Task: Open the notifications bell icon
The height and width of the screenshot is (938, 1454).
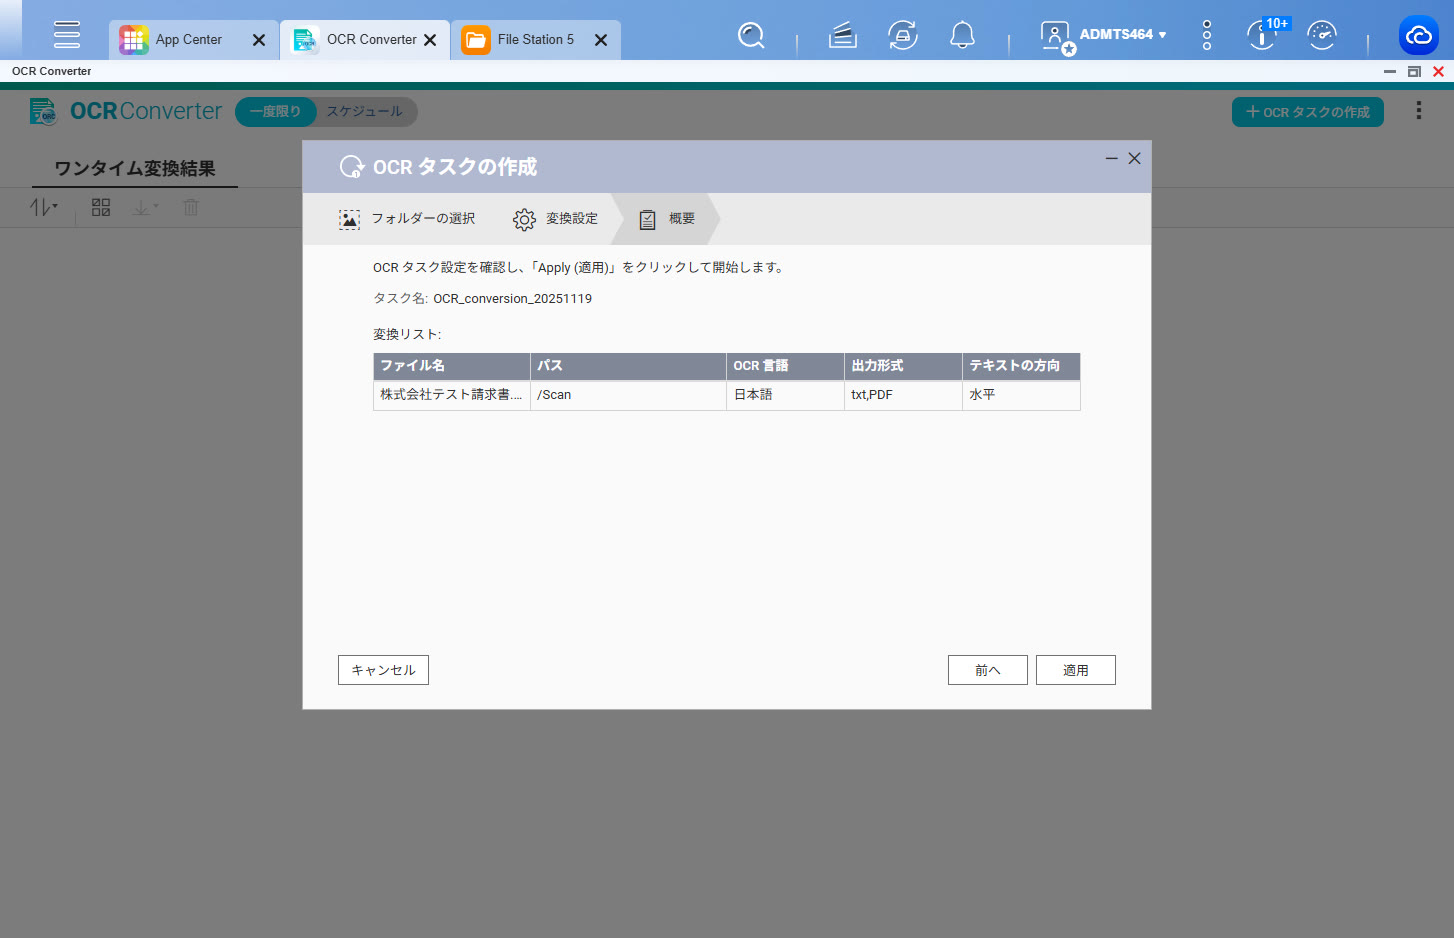Action: (962, 36)
